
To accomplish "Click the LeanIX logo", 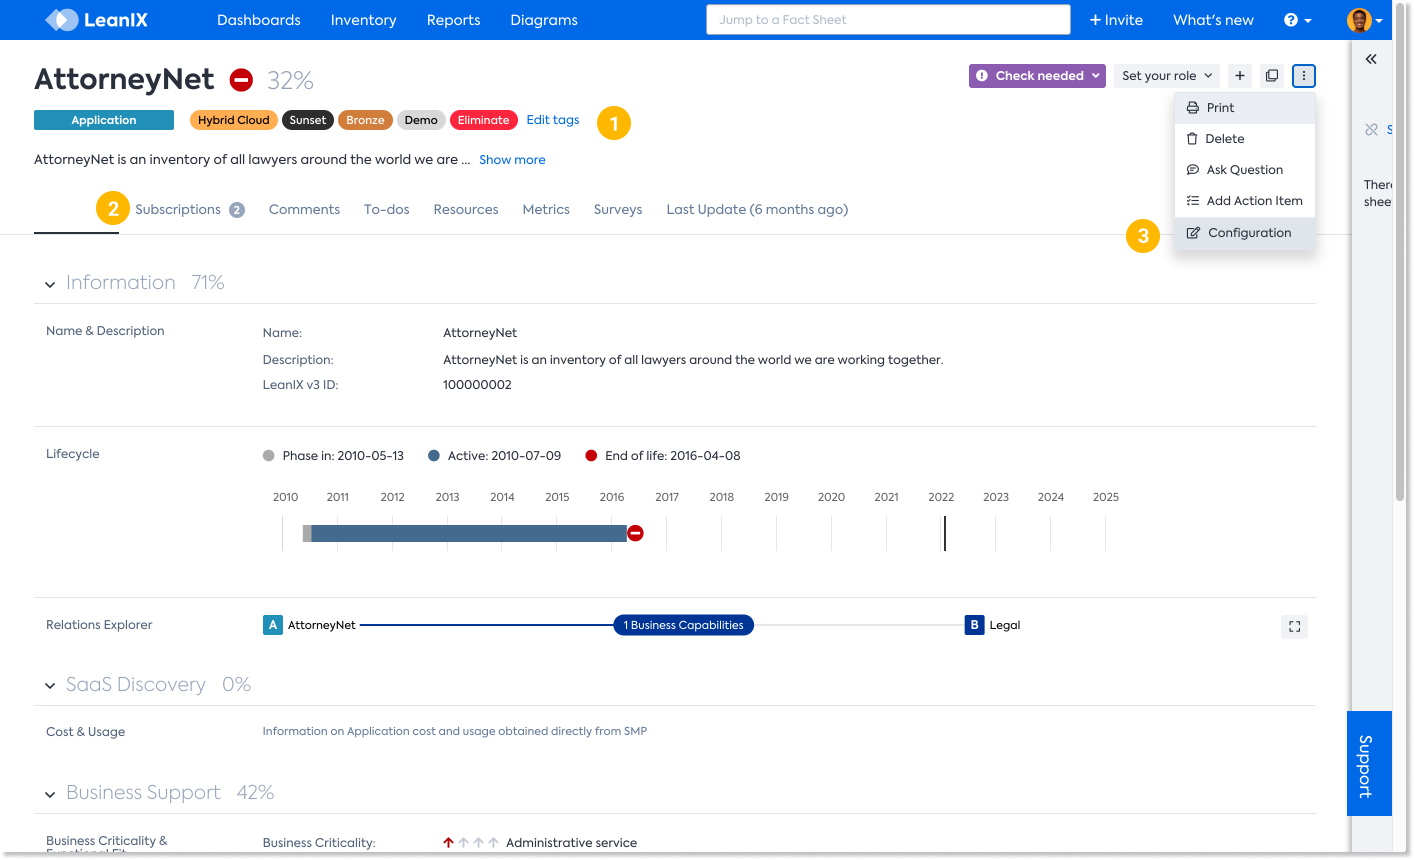I will [97, 19].
